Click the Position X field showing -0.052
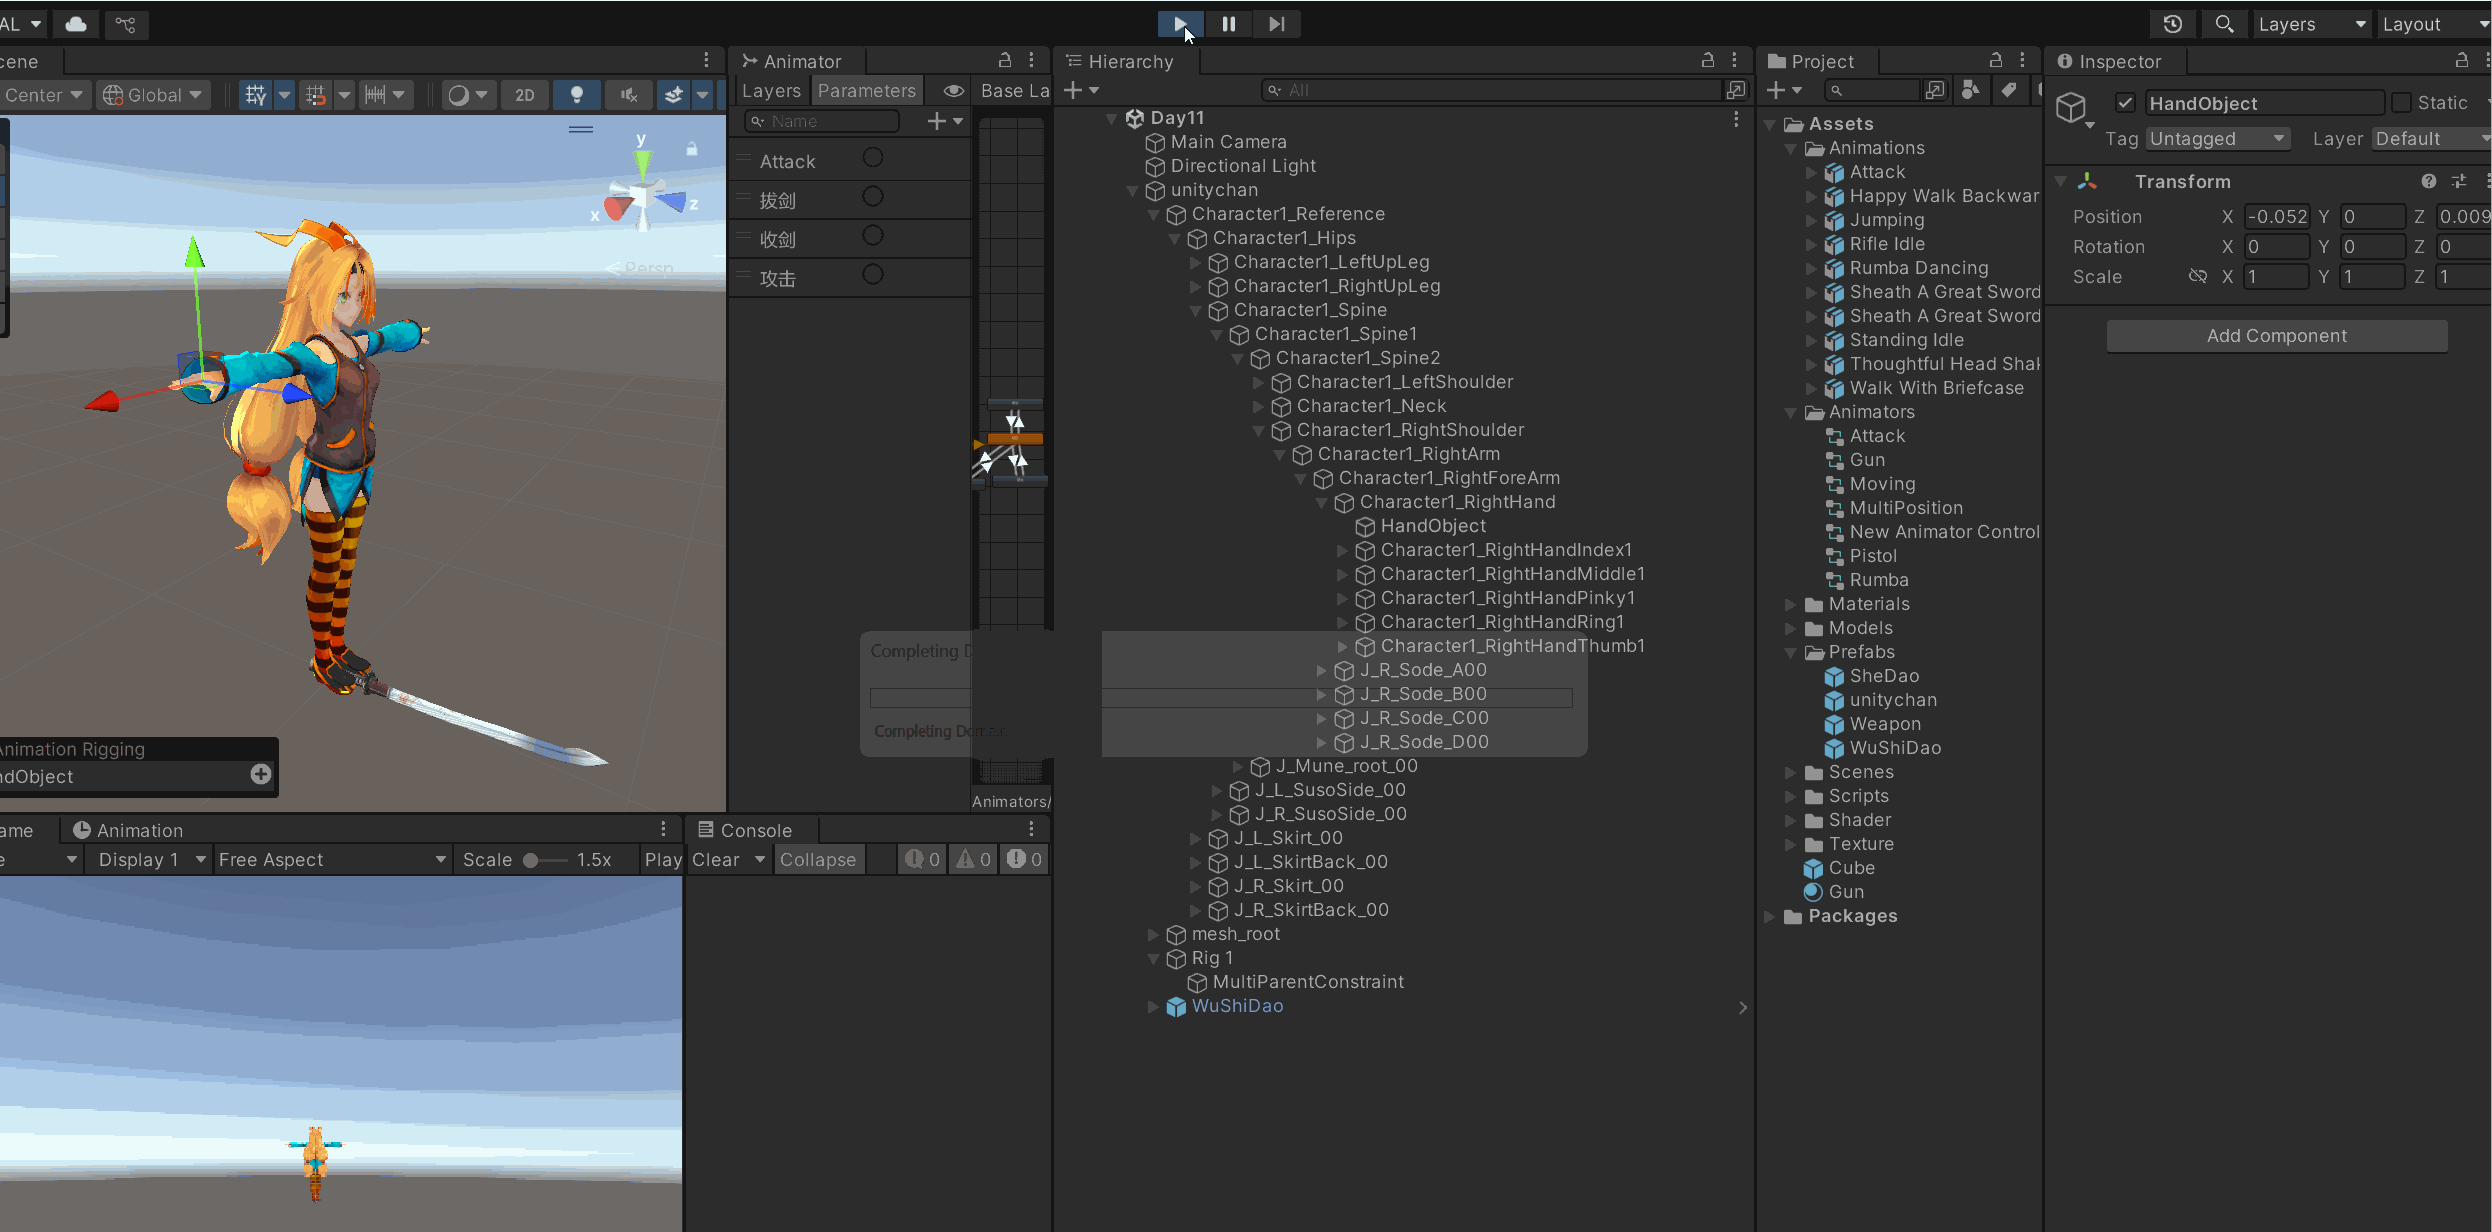 click(2276, 216)
